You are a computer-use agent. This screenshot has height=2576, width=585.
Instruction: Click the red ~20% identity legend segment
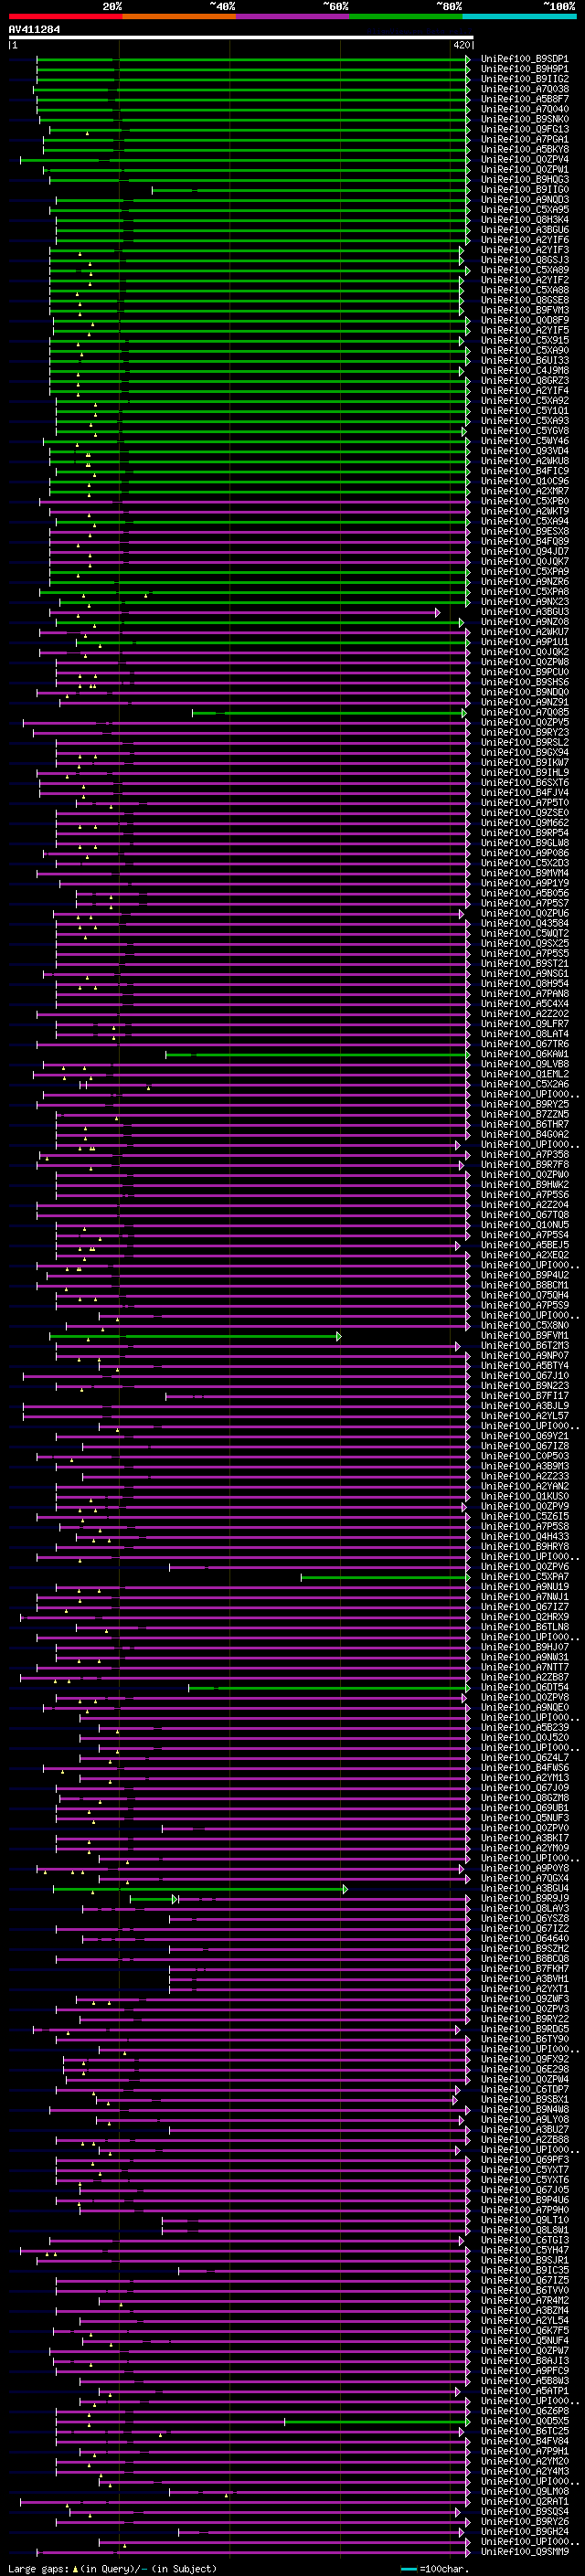[65, 16]
